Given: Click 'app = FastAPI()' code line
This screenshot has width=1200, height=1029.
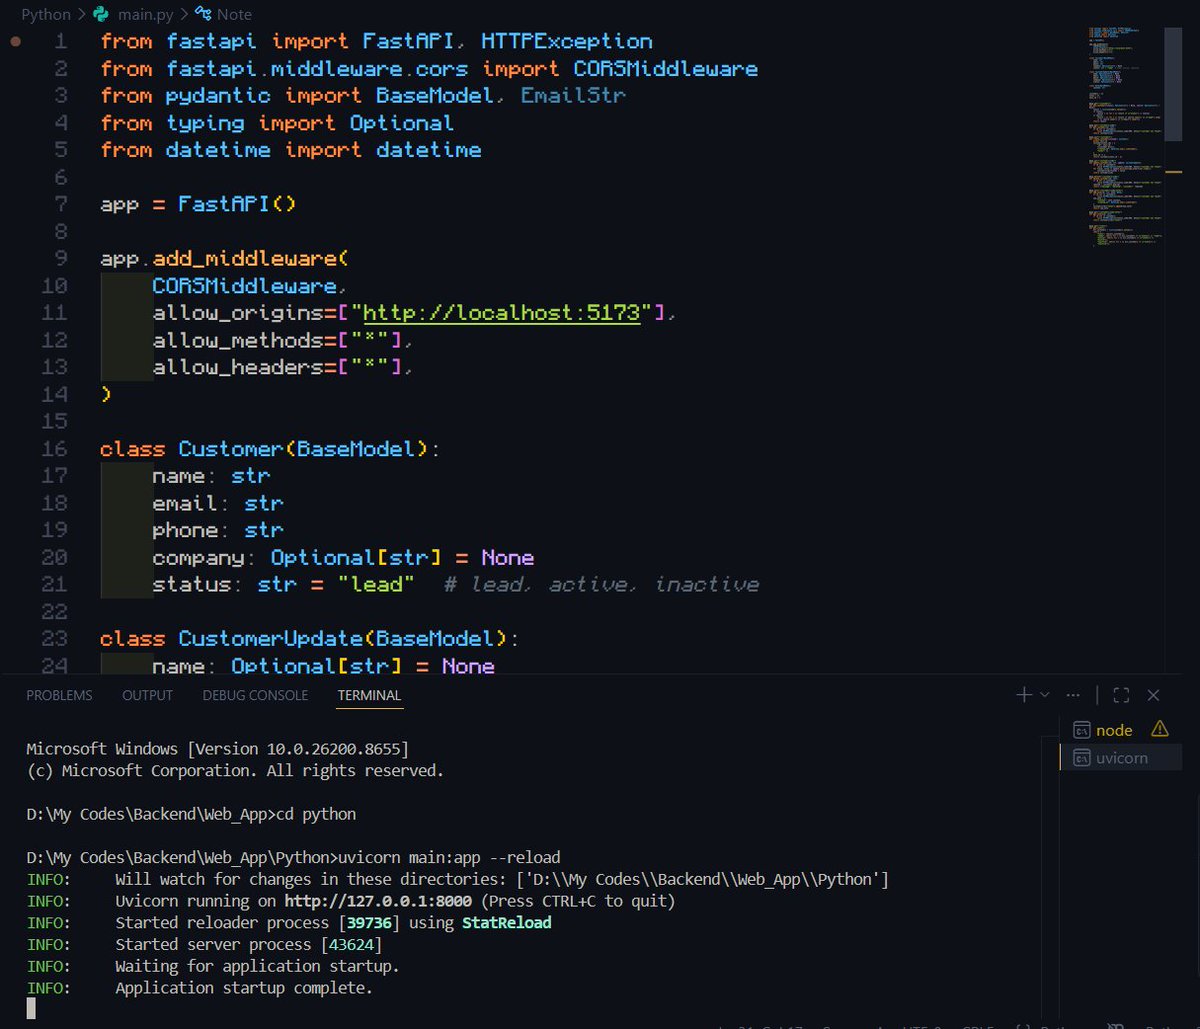Looking at the screenshot, I should point(198,204).
